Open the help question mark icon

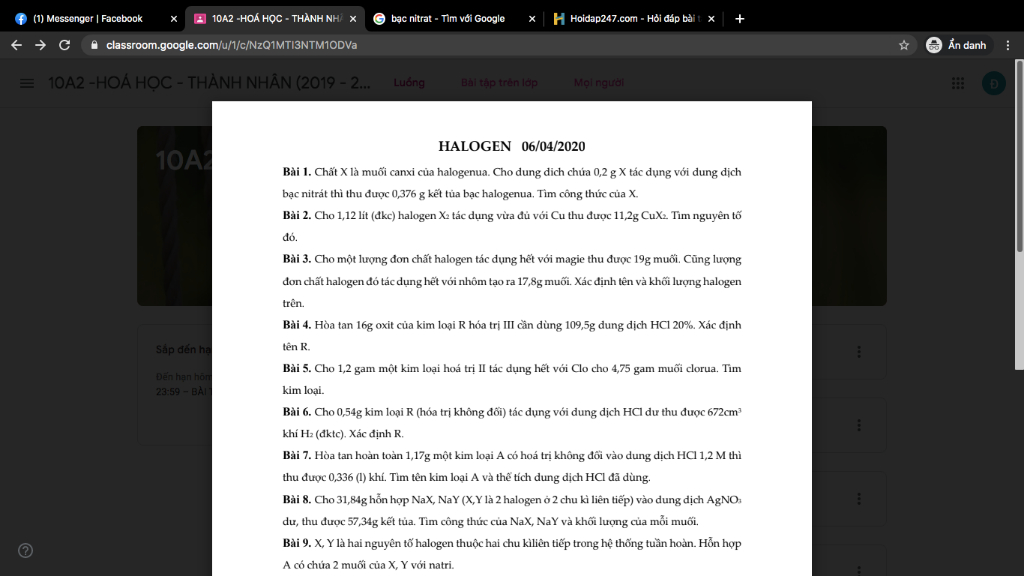click(x=25, y=551)
